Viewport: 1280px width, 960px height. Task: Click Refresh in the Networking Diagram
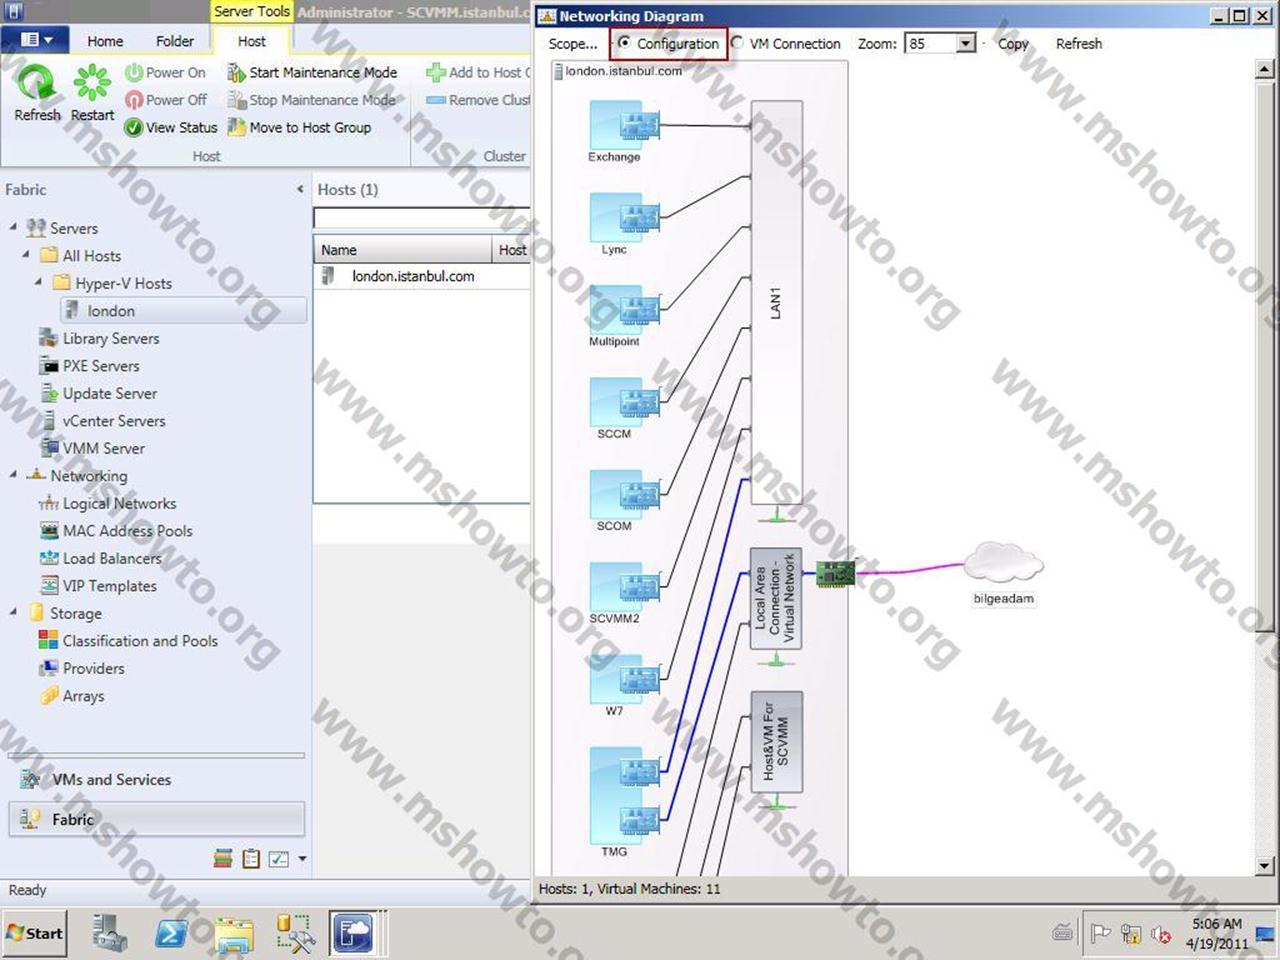(x=1079, y=44)
